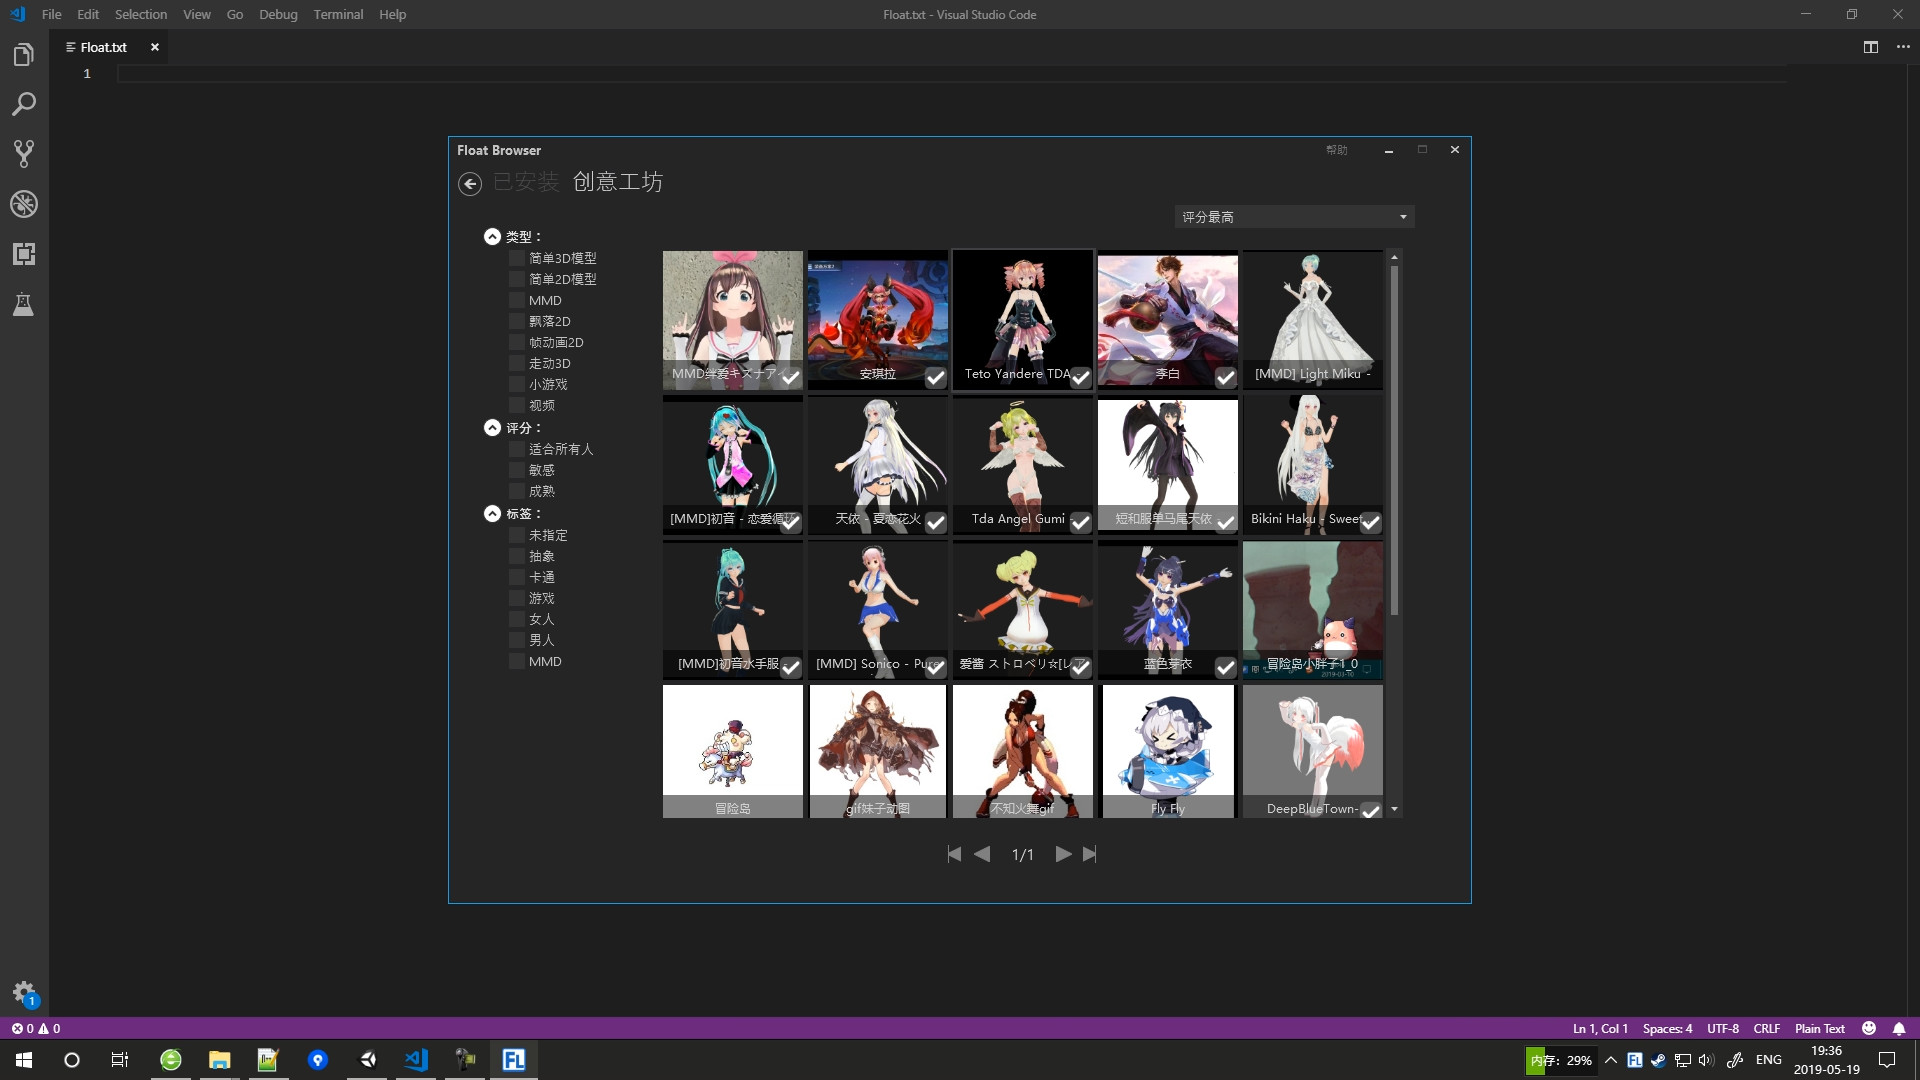Collapse the 类型 filter section
Screen dimensions: 1920x1080
492,237
